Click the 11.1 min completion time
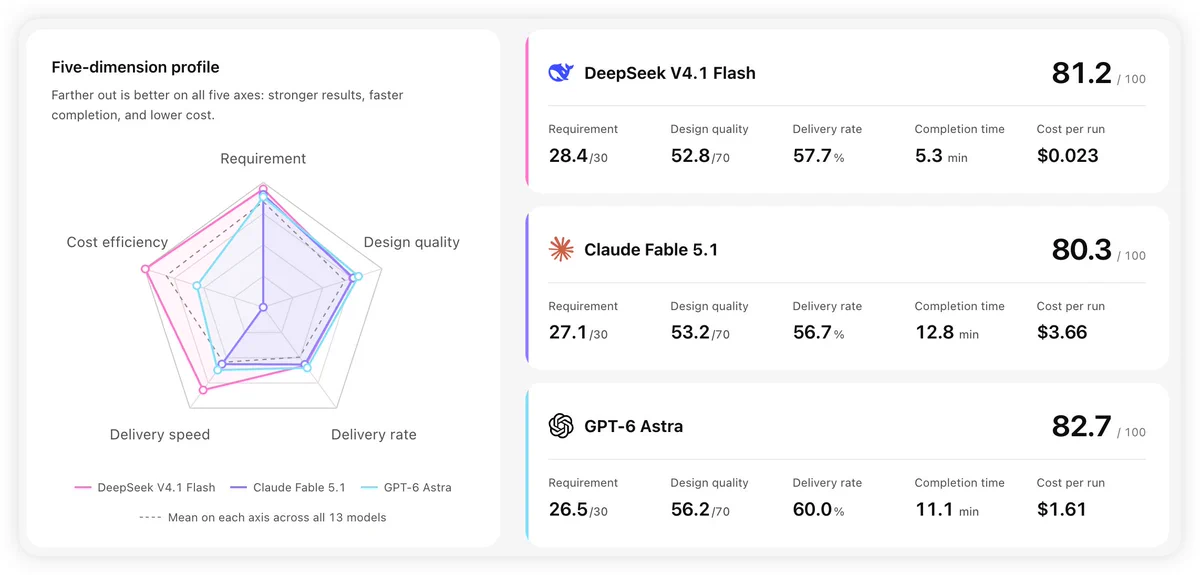The height and width of the screenshot is (575, 1200). [947, 510]
